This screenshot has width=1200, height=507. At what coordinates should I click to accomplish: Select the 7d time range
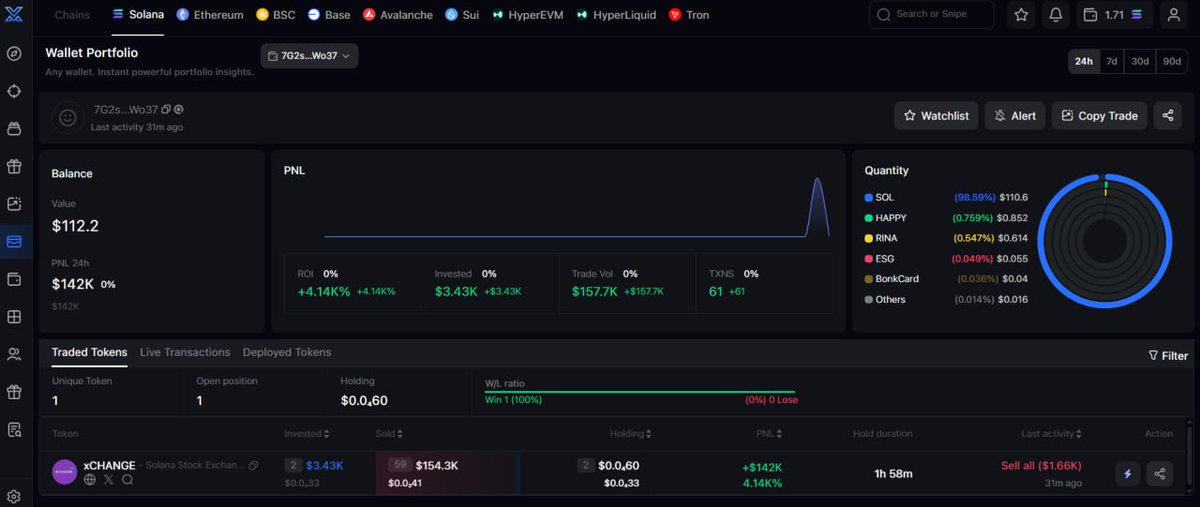click(x=1111, y=61)
